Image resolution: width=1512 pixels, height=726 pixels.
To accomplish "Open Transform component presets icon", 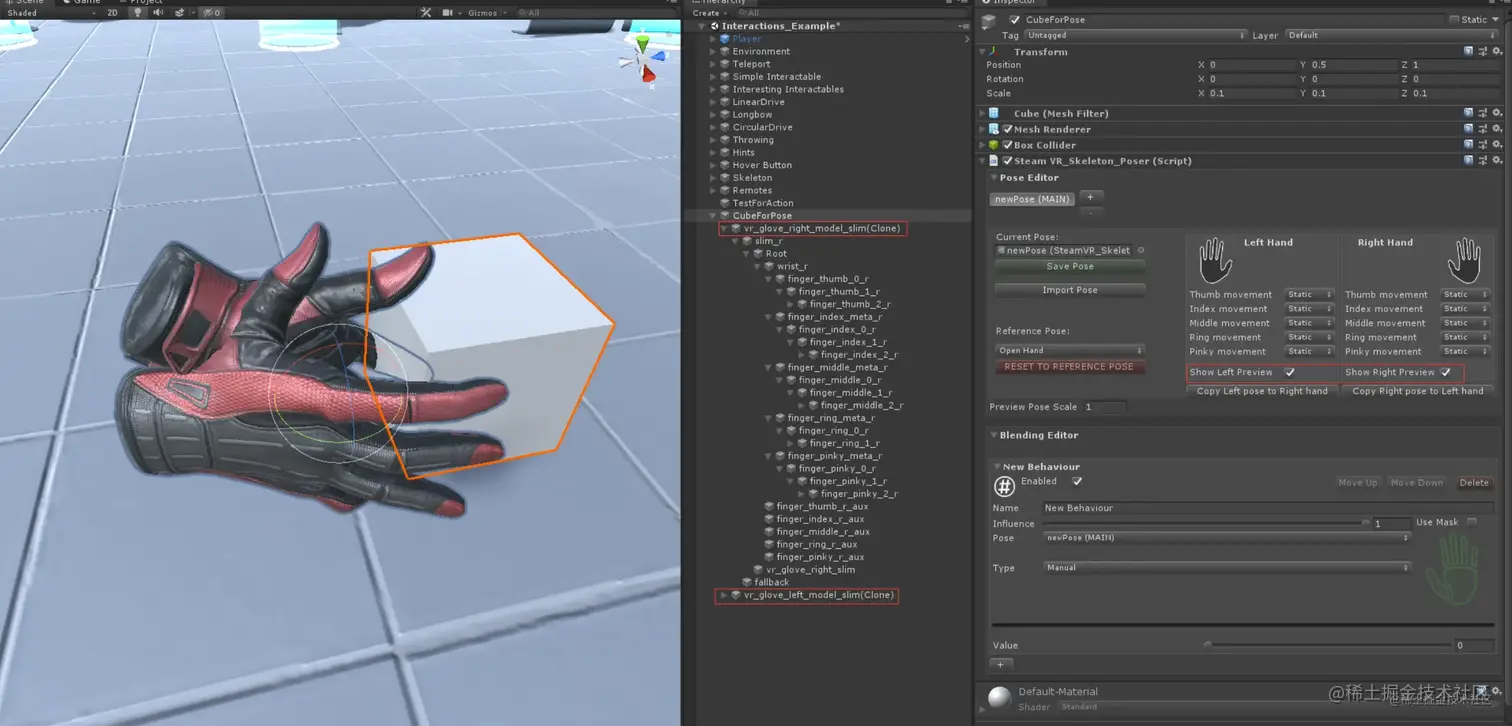I will click(x=1482, y=51).
